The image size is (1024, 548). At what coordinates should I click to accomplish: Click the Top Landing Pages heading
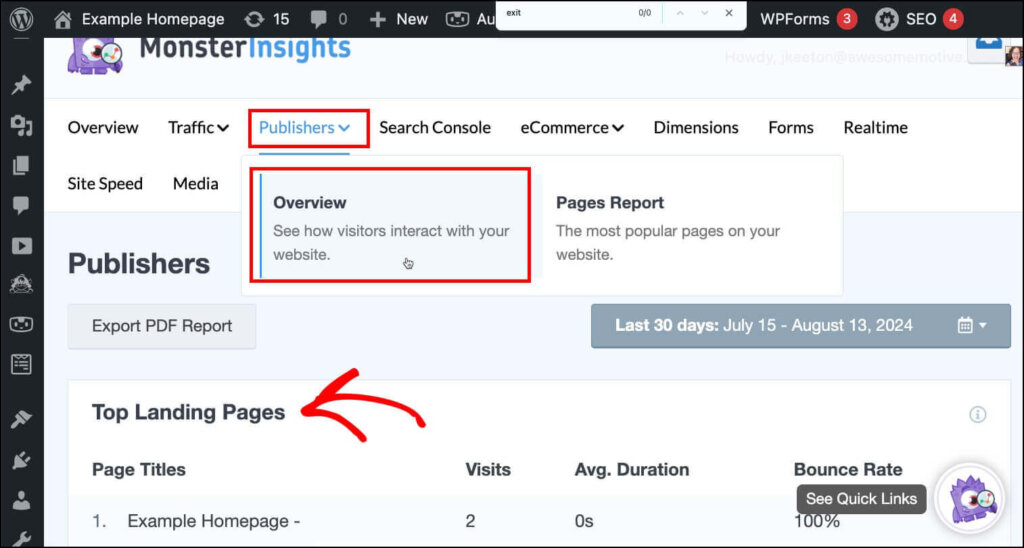click(x=189, y=412)
